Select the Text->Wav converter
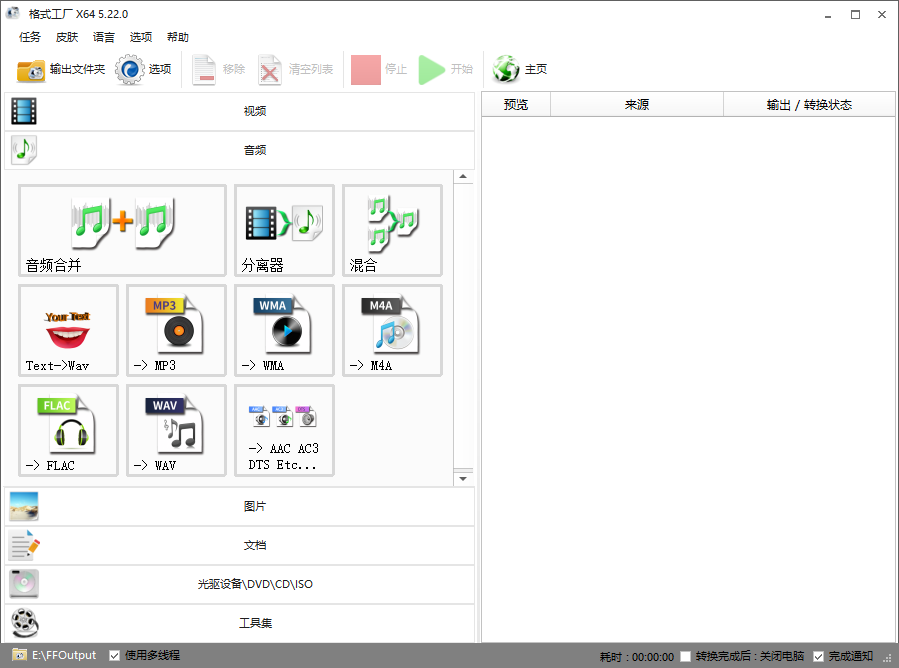Image resolution: width=899 pixels, height=668 pixels. coord(68,330)
